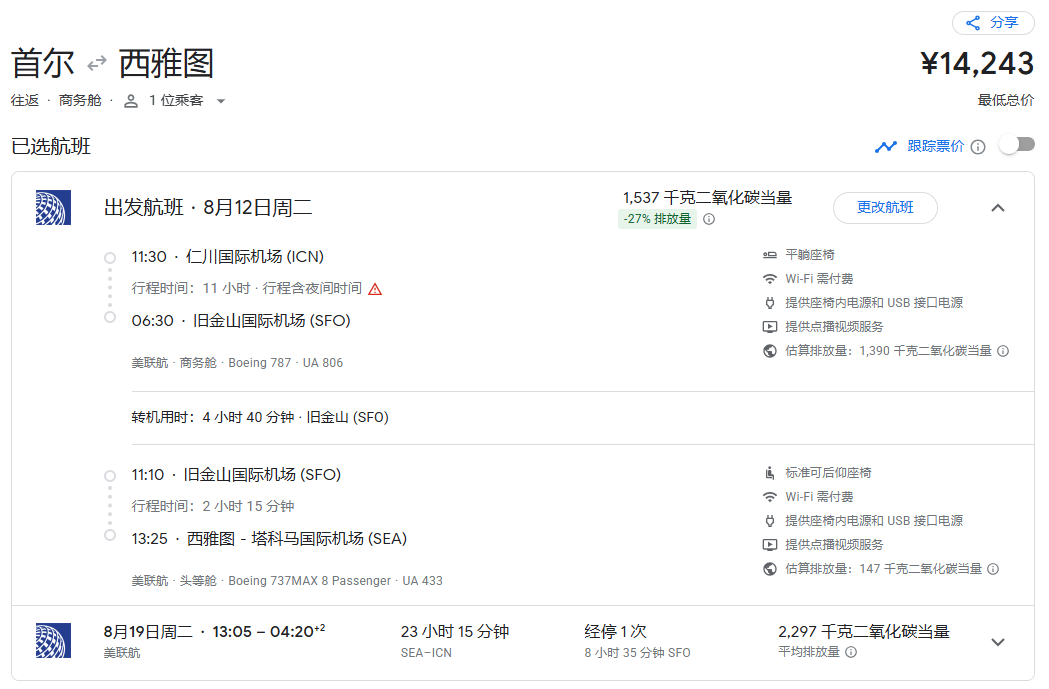Click globe emissions icon for 147 千克

pyautogui.click(x=770, y=569)
